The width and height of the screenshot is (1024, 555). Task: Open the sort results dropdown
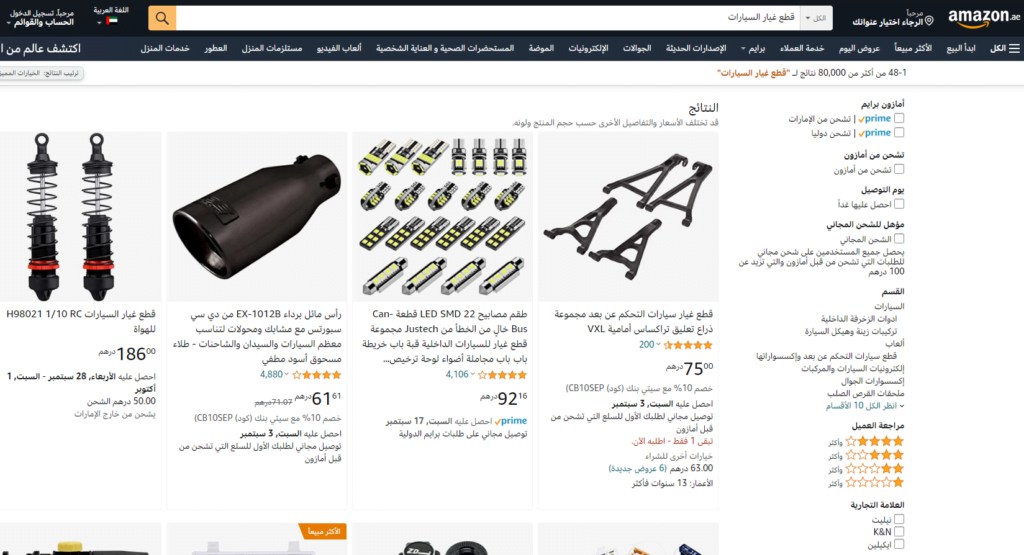[40, 73]
